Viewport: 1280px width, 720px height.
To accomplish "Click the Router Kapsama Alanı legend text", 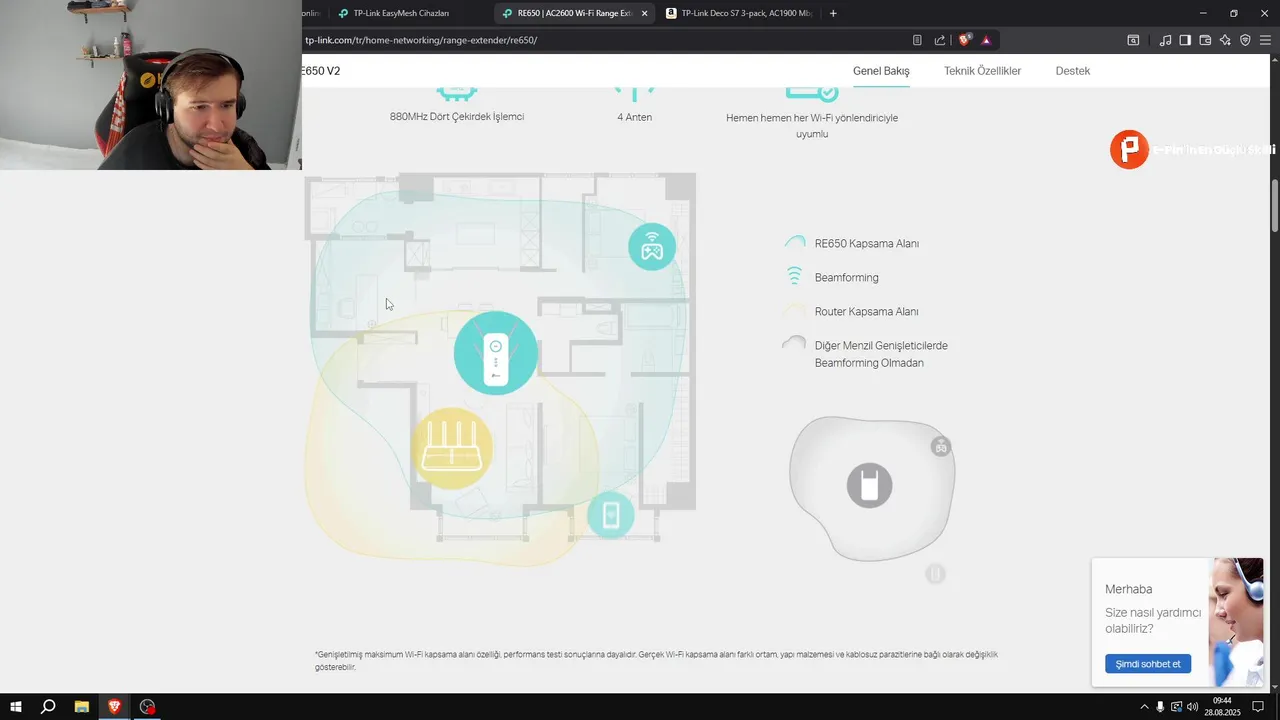I will [866, 311].
